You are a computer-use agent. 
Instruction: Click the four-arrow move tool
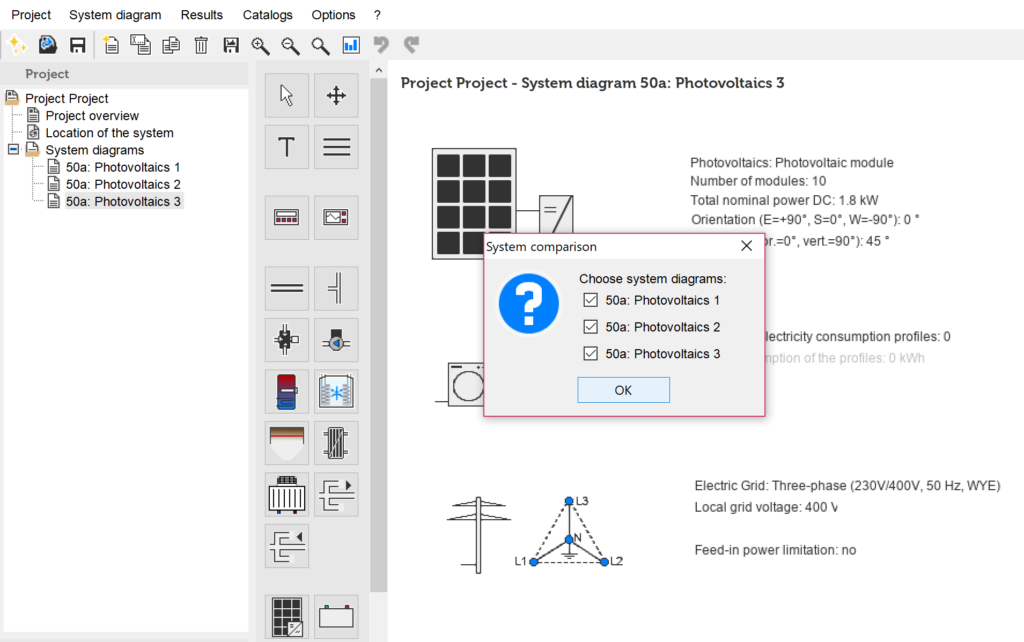click(x=336, y=96)
